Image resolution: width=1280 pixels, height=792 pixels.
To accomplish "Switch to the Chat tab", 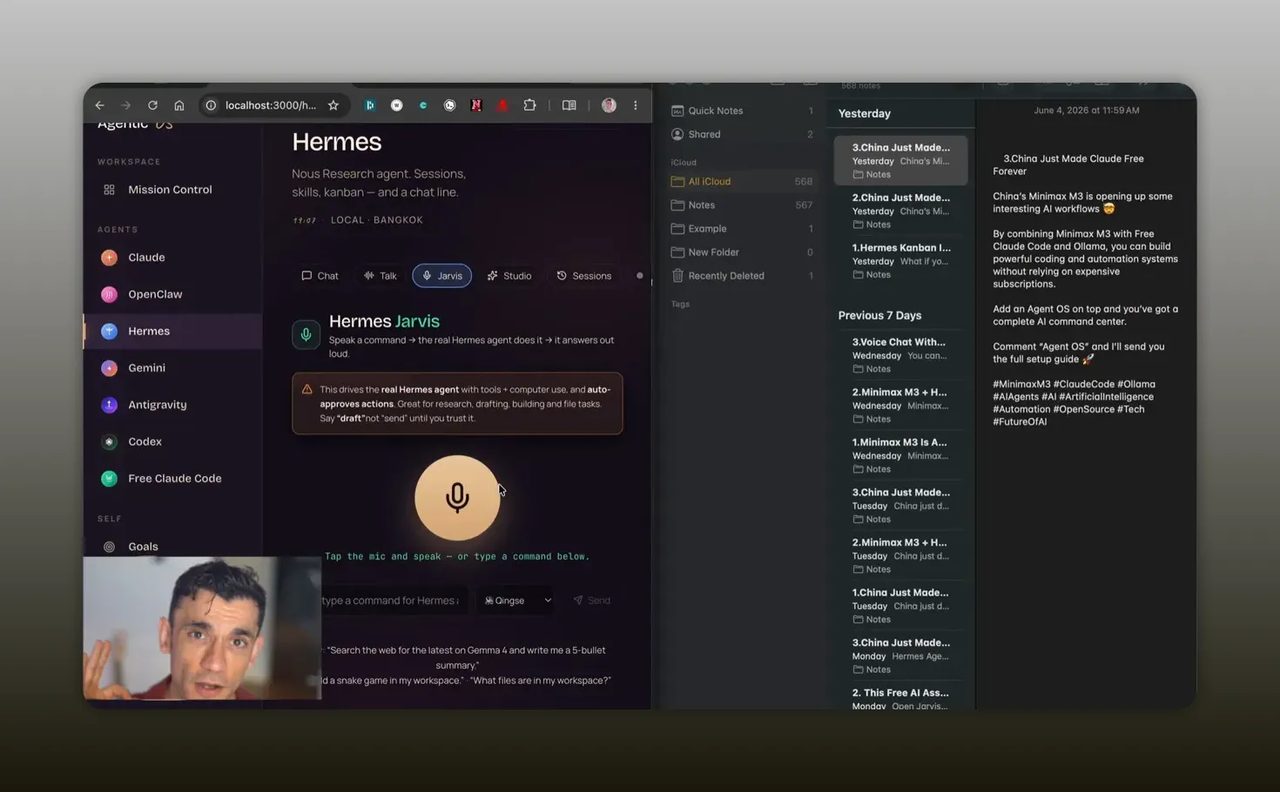I will pos(320,275).
